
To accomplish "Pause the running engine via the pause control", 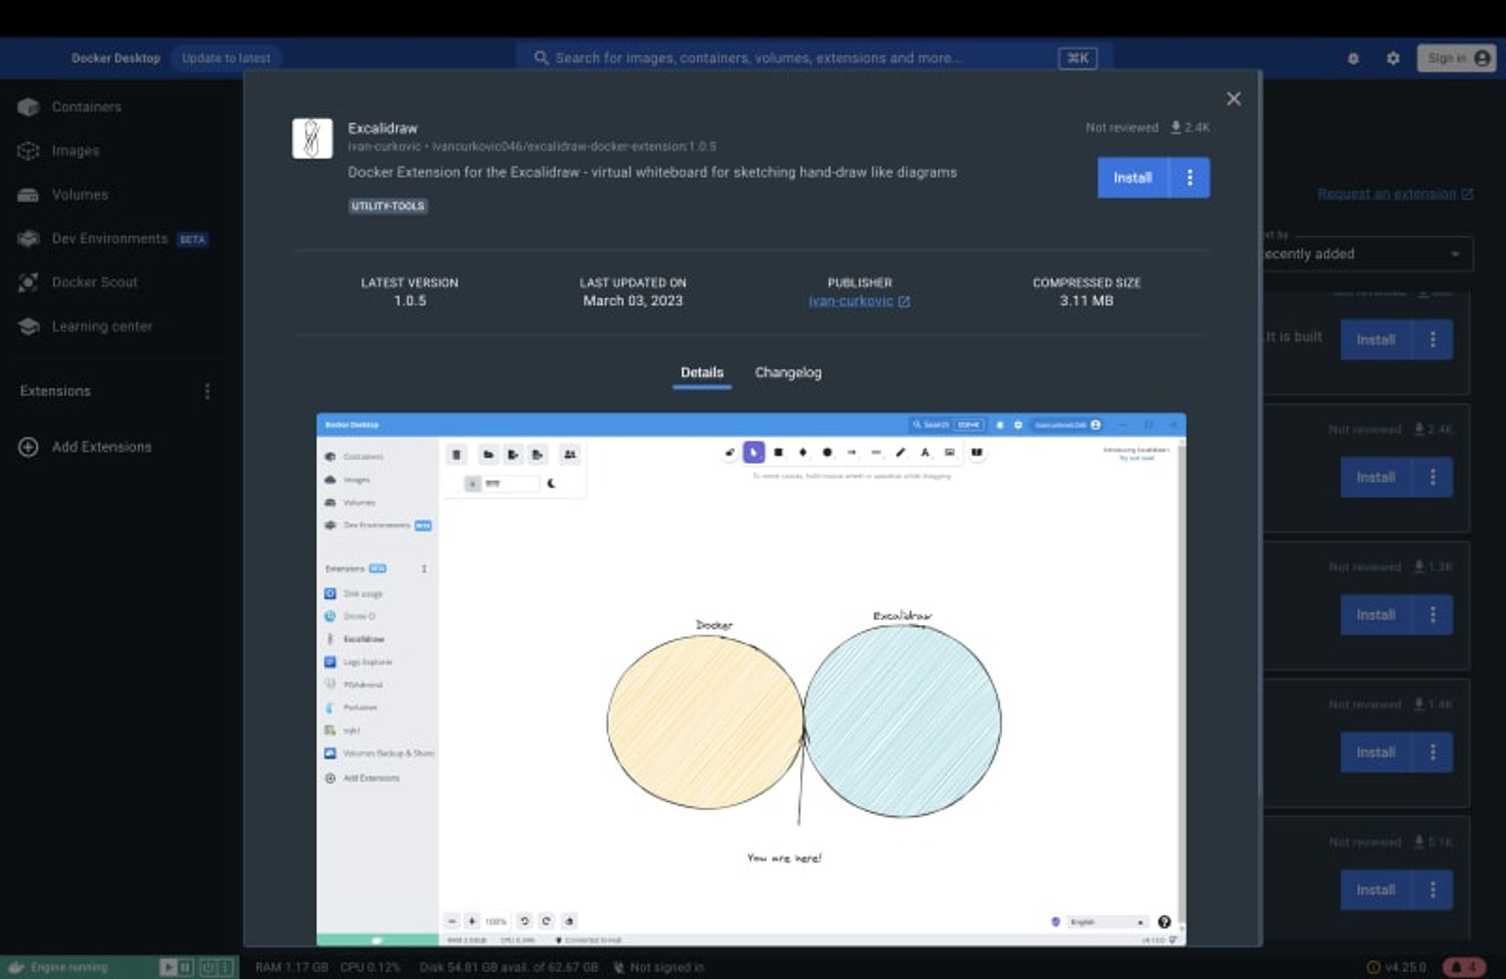I will point(182,967).
